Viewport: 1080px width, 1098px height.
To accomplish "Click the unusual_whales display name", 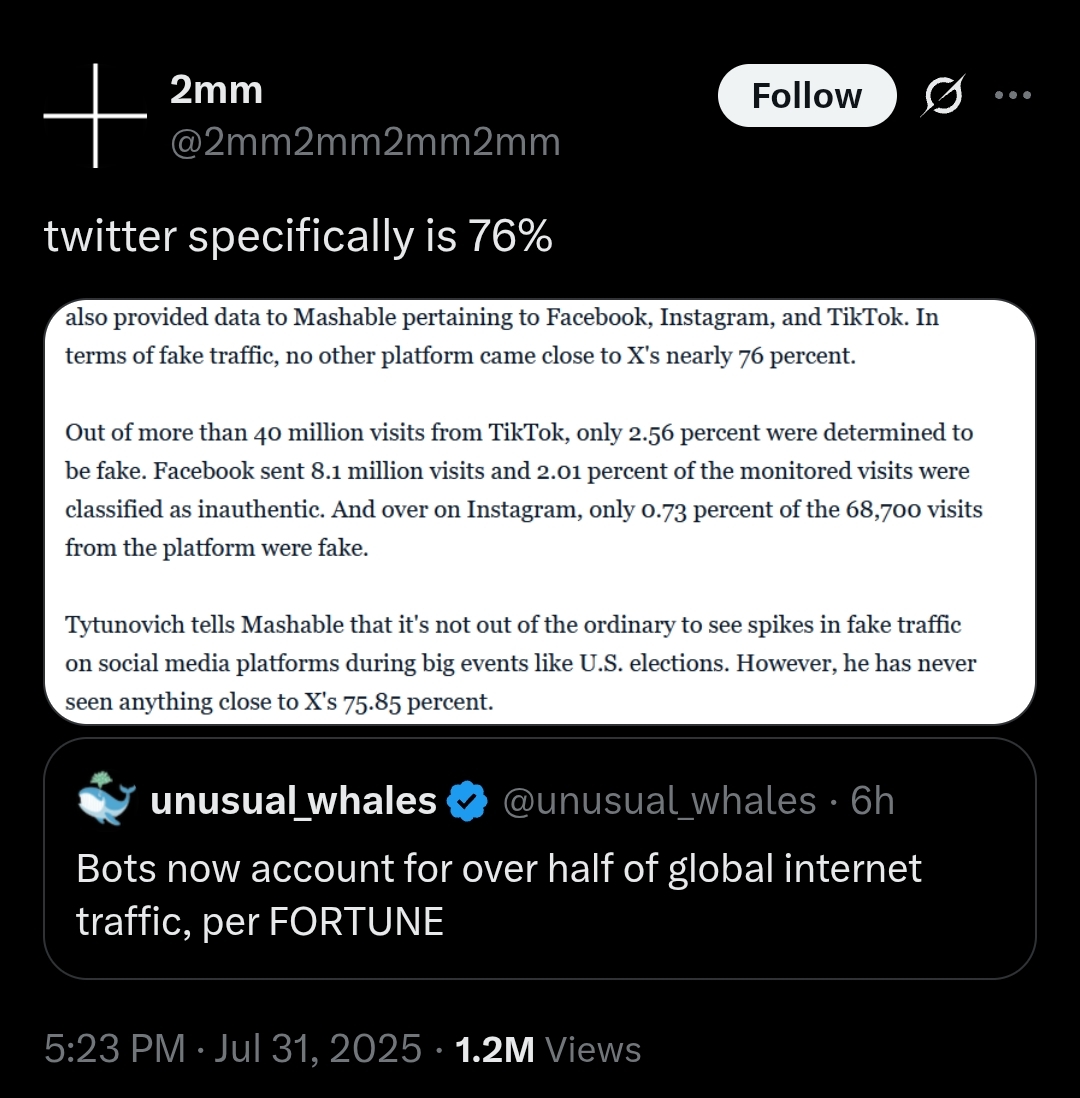I will pyautogui.click(x=293, y=800).
